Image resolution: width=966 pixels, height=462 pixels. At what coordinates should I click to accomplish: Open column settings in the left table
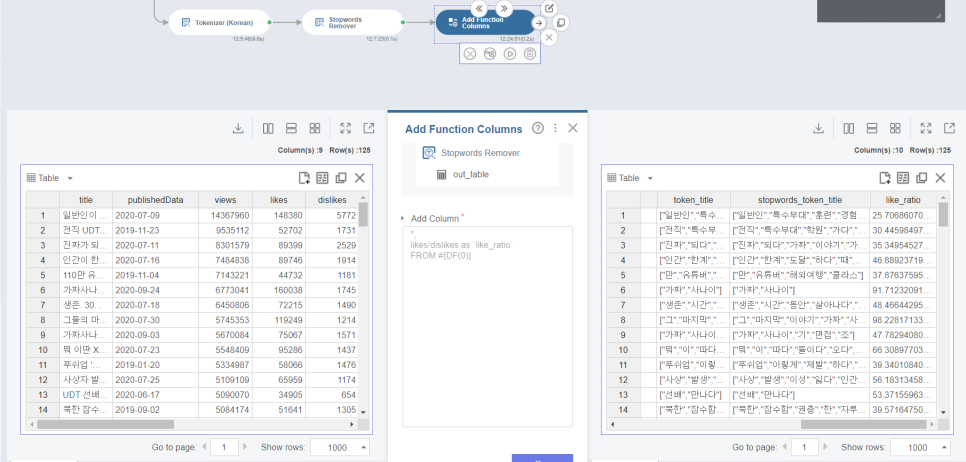[322, 178]
